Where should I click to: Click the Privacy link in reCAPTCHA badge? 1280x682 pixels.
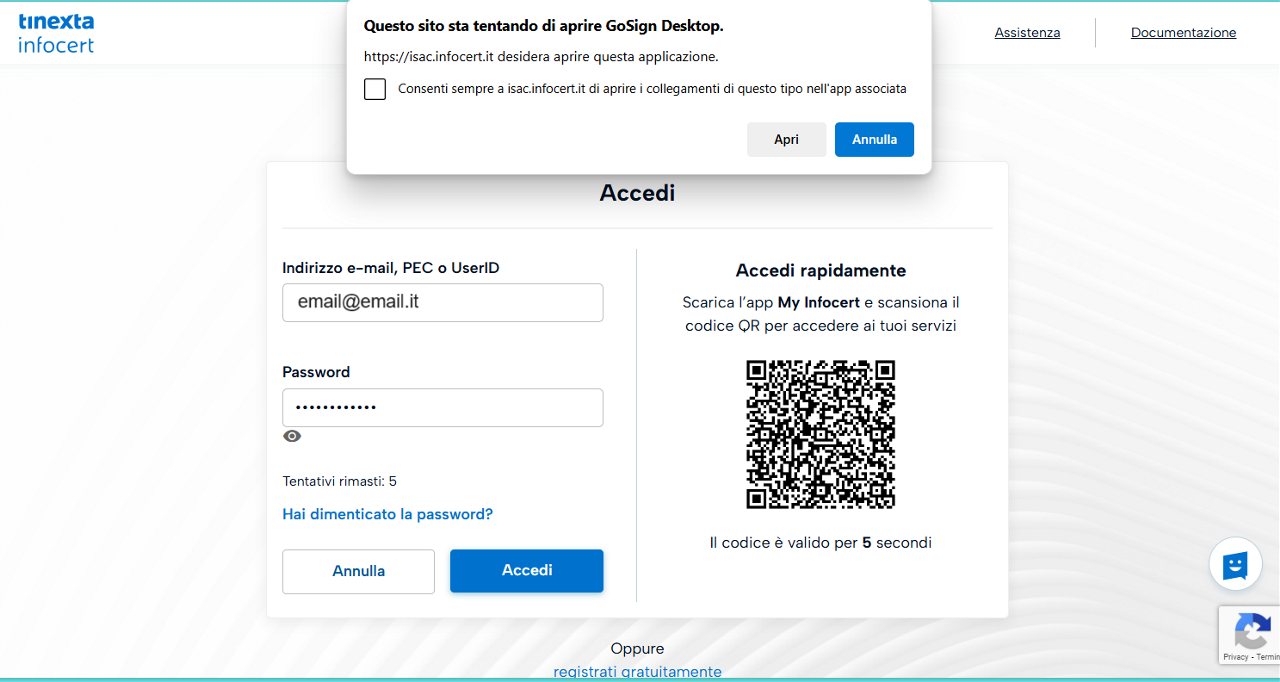pyautogui.click(x=1235, y=657)
